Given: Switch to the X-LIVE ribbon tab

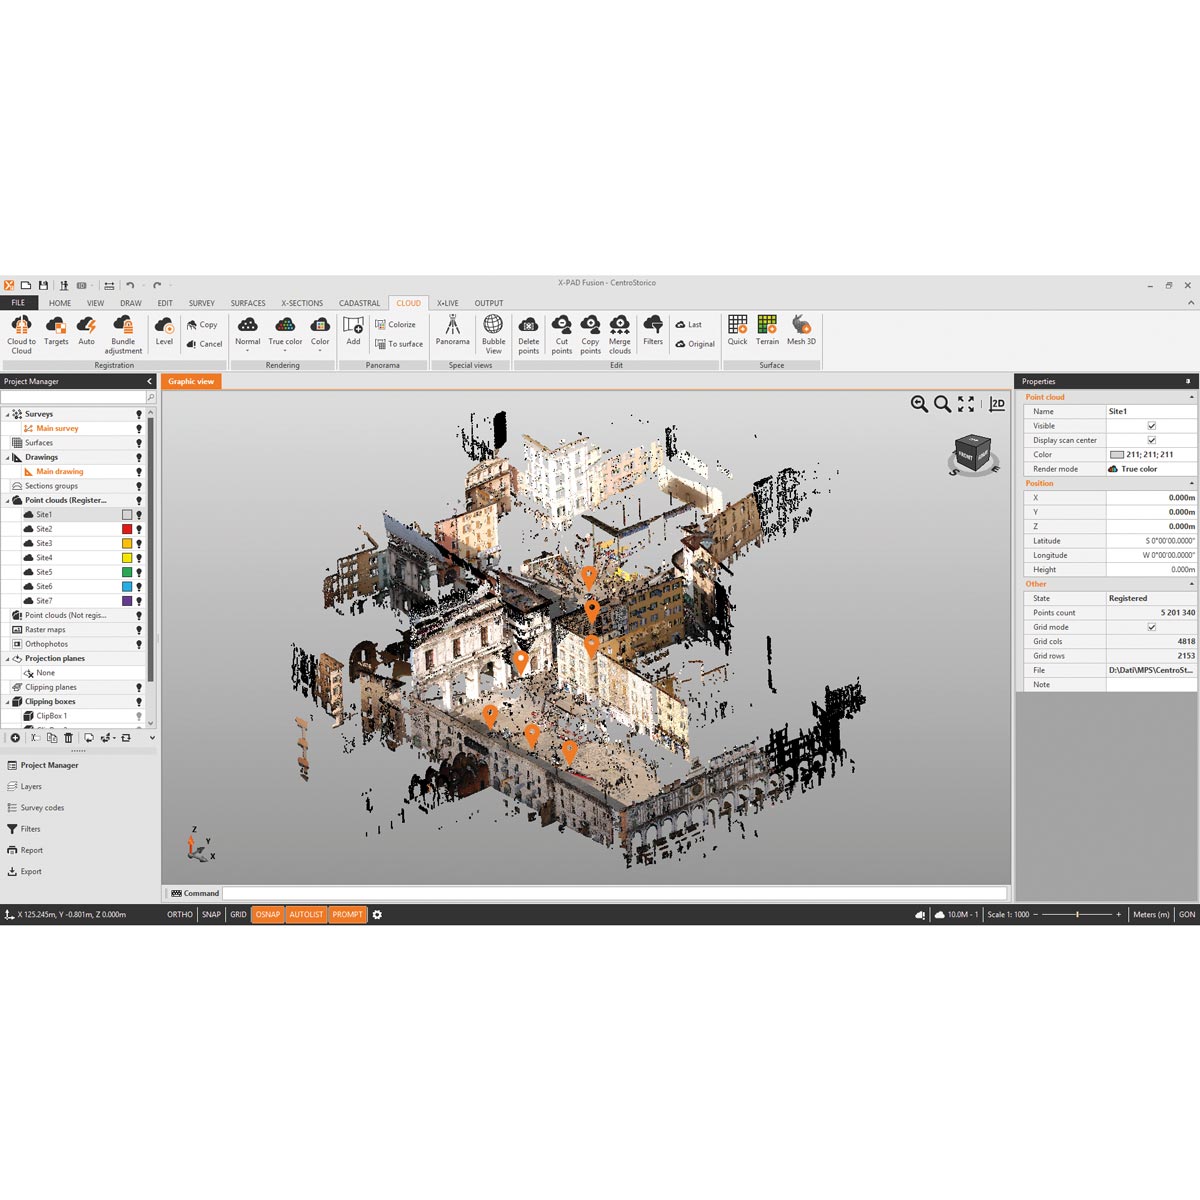Looking at the screenshot, I should point(447,303).
